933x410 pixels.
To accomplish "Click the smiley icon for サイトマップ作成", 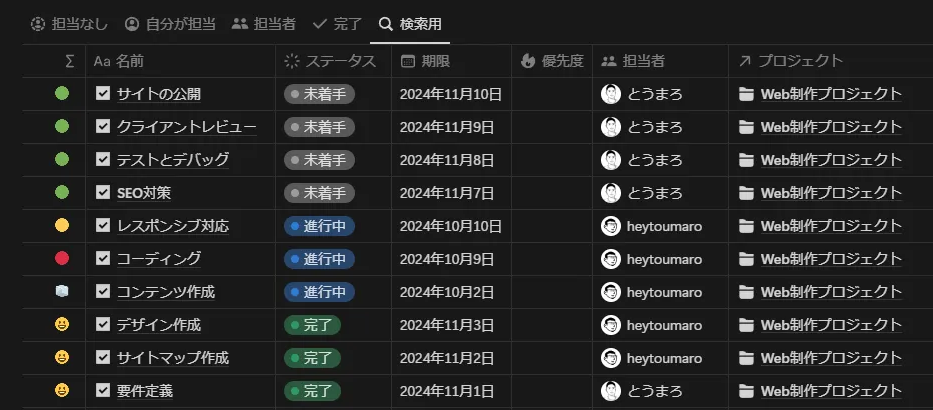I will tap(62, 358).
